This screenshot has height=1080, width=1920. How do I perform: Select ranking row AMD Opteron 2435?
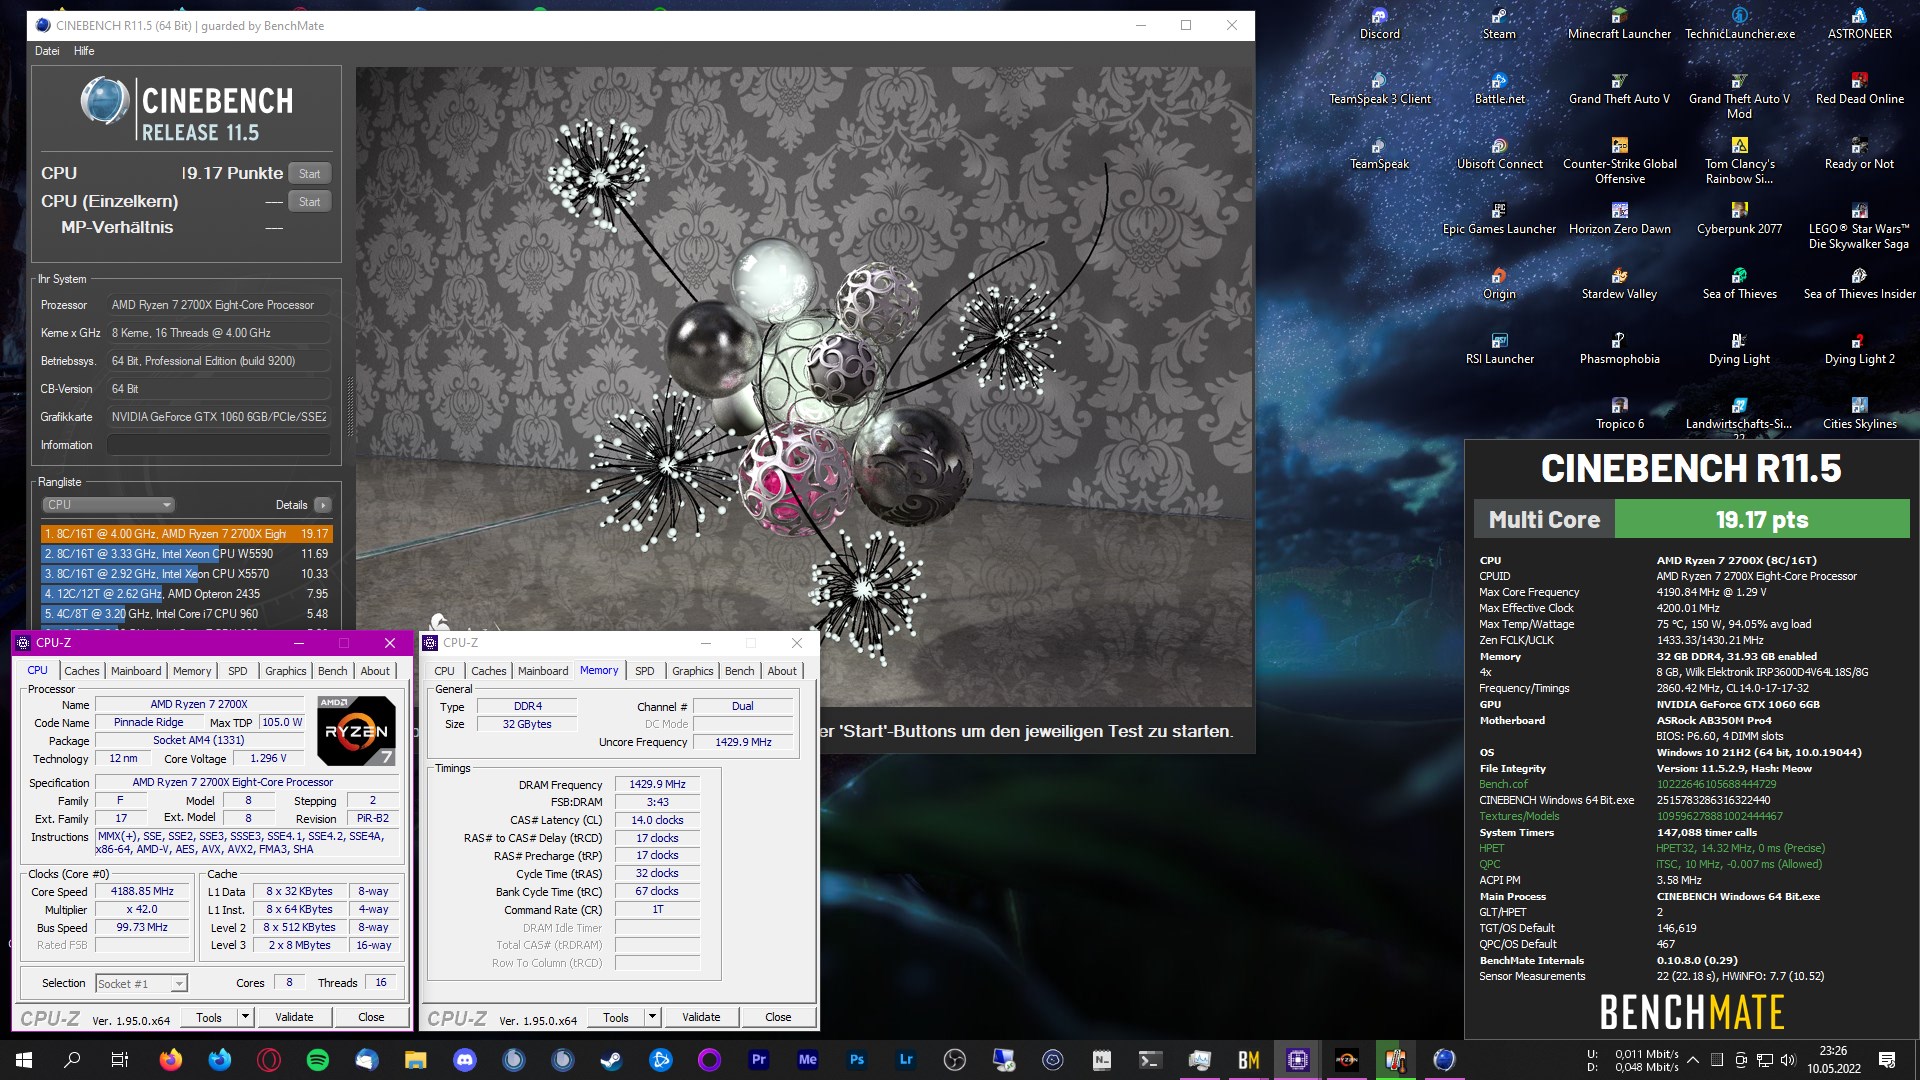click(186, 594)
